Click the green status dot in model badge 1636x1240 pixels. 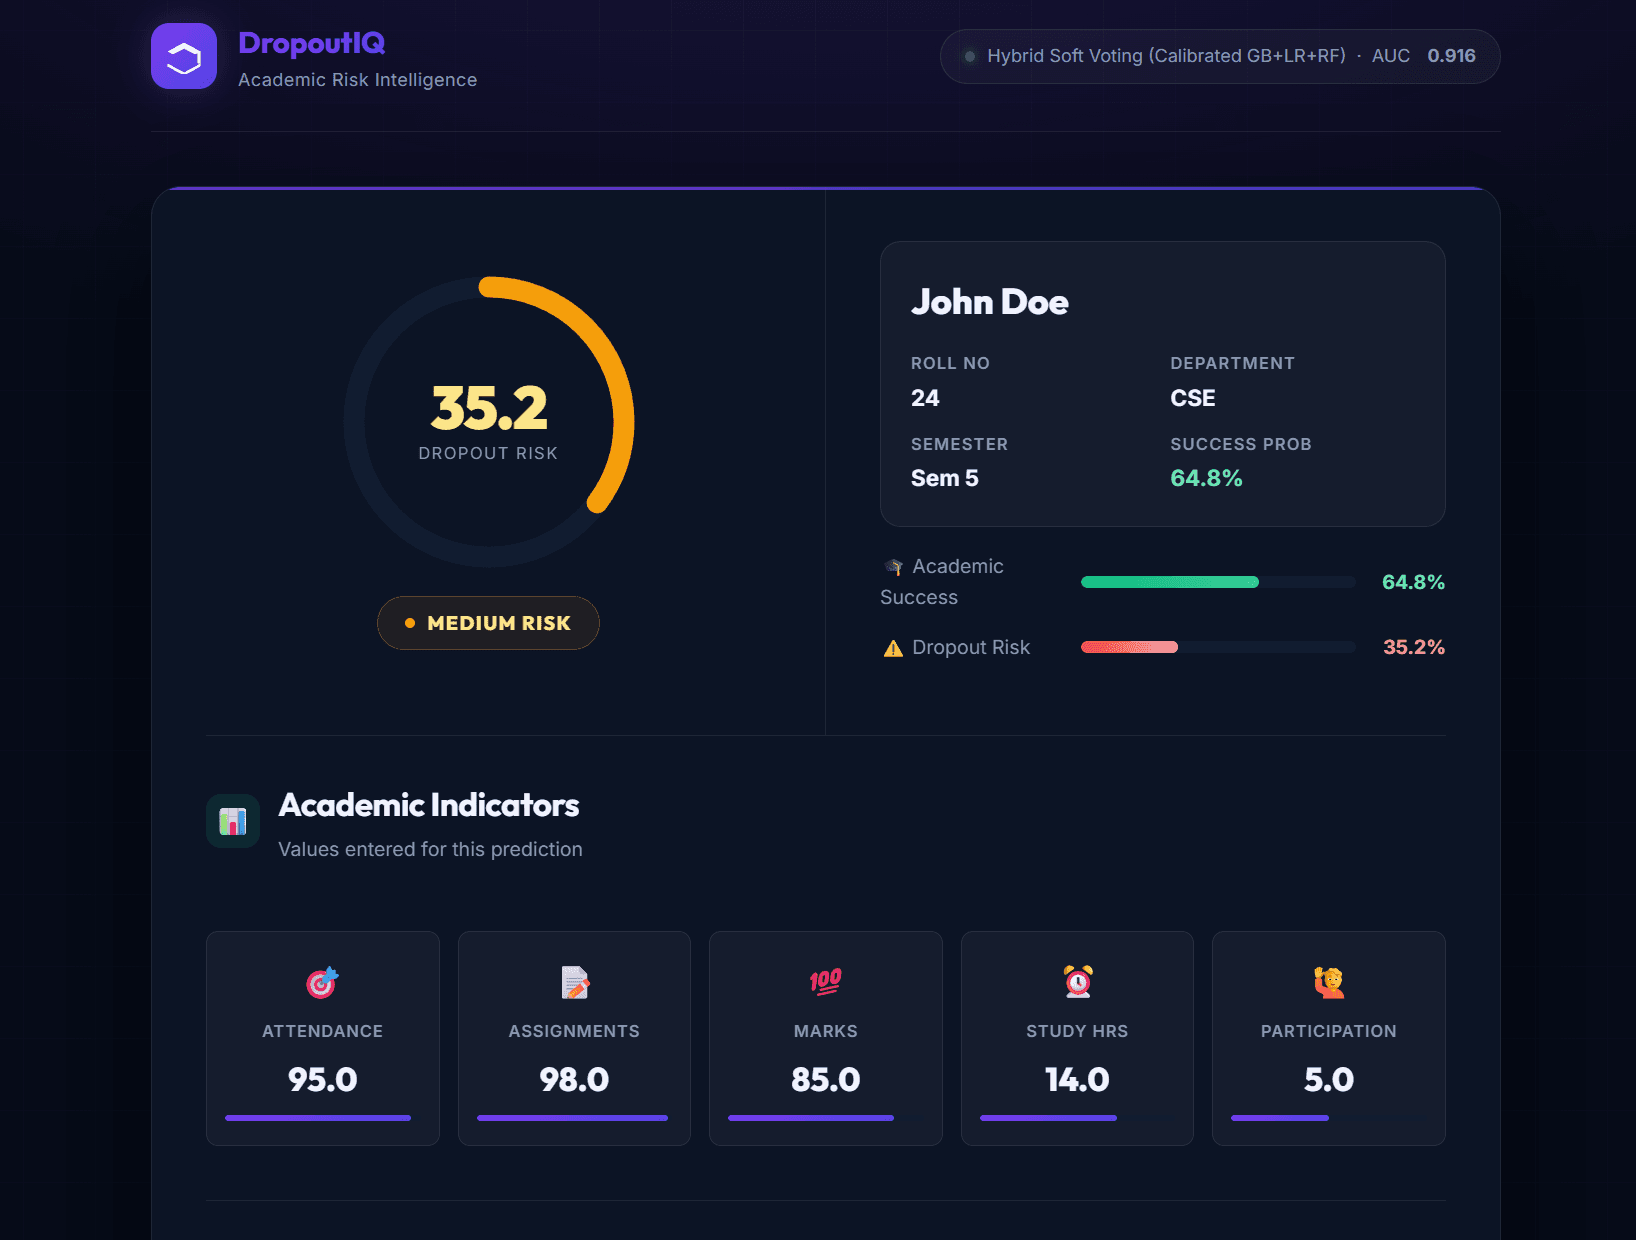[x=969, y=56]
